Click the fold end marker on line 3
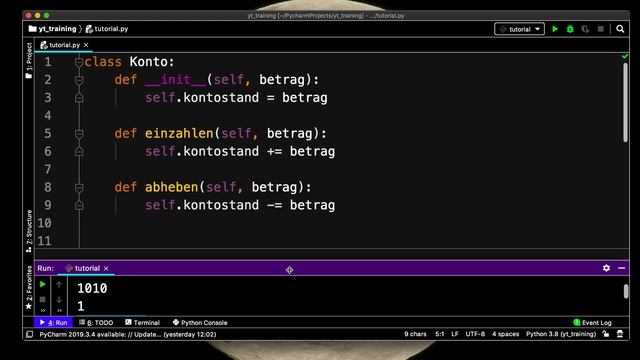 pos(79,98)
